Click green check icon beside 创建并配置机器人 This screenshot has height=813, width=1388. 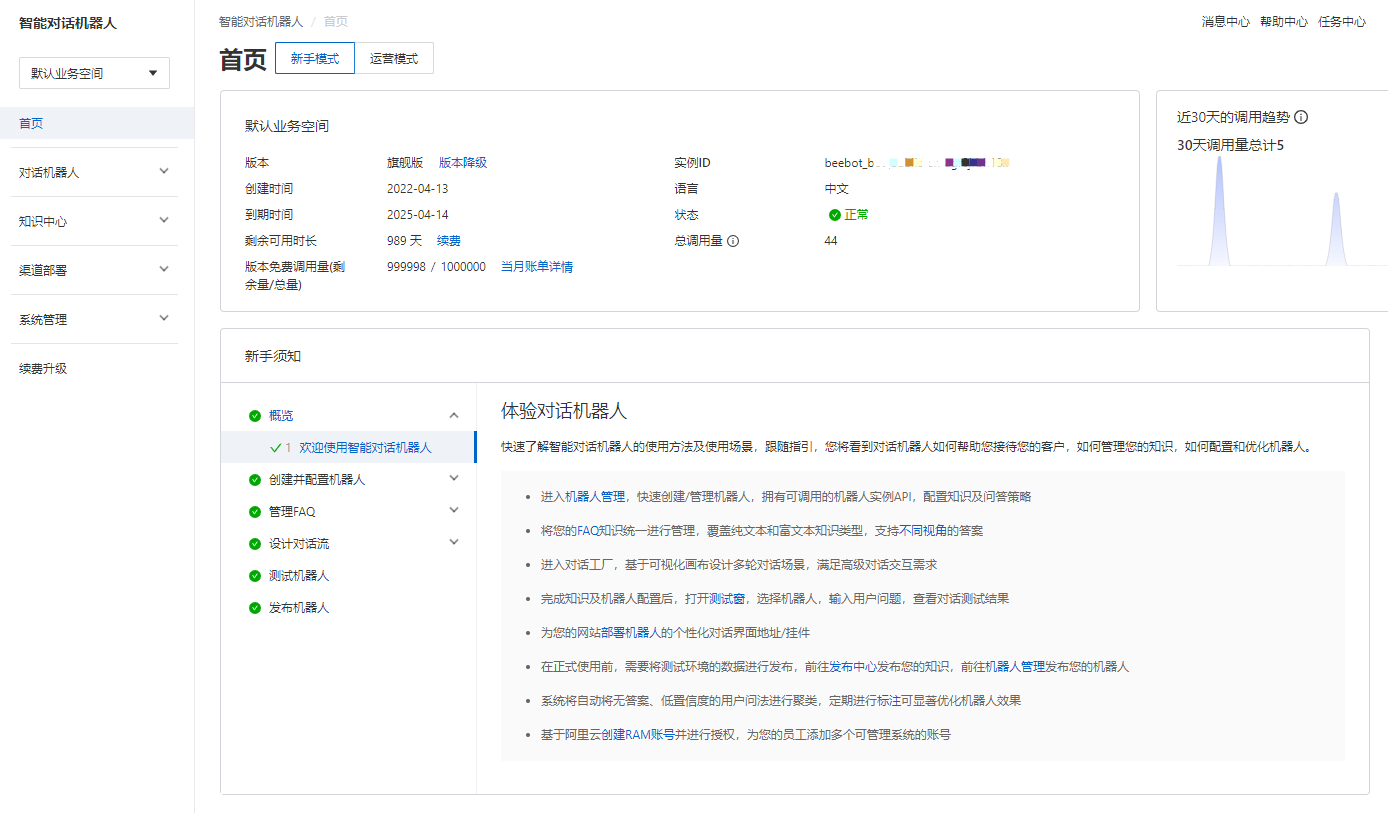coord(255,480)
